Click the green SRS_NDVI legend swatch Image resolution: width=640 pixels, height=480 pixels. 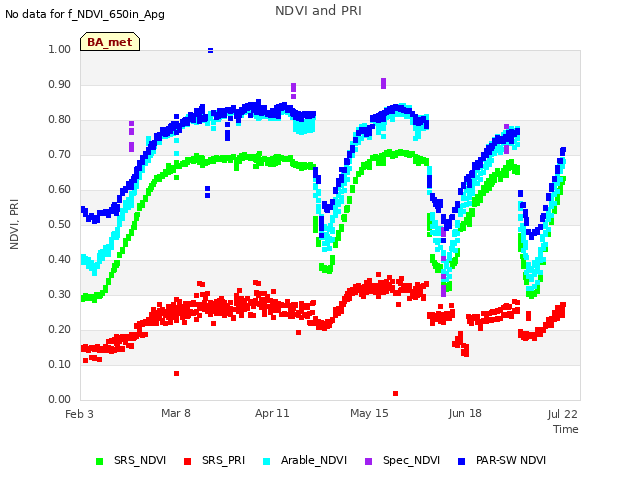[99, 461]
